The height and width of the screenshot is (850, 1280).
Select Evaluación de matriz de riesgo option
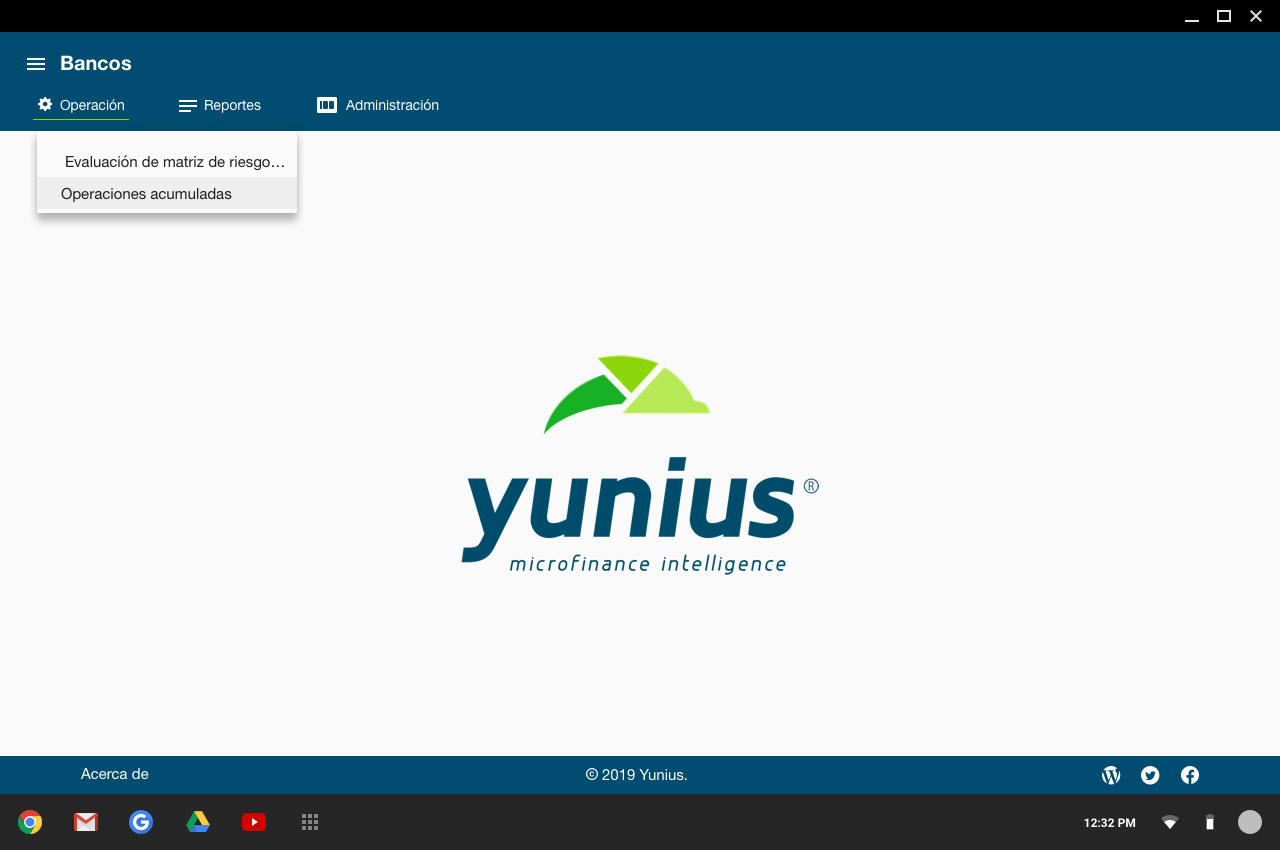click(174, 162)
